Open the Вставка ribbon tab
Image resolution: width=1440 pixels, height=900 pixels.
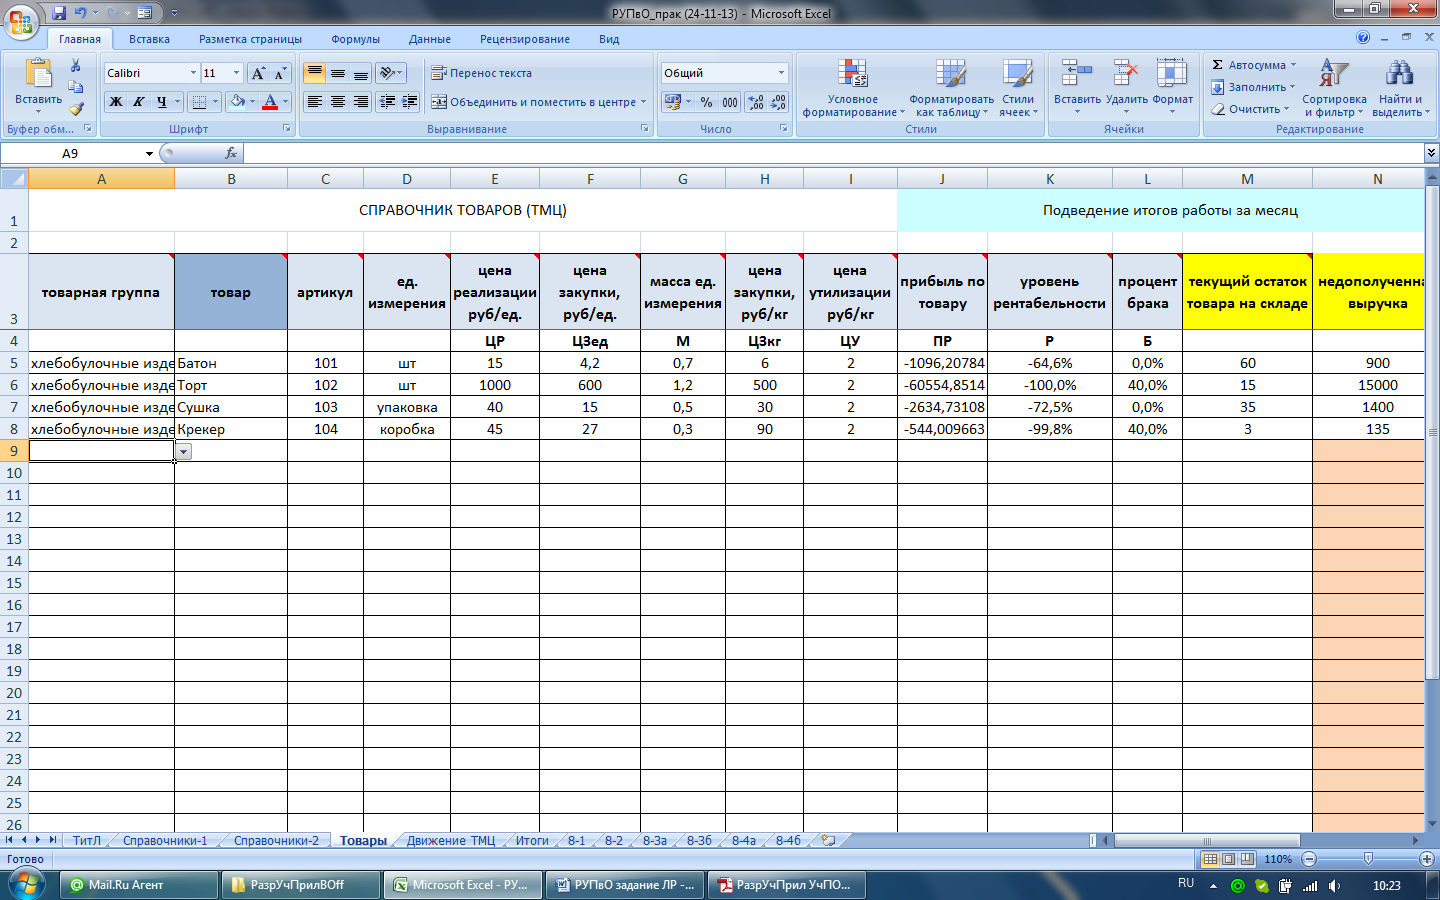pos(149,39)
